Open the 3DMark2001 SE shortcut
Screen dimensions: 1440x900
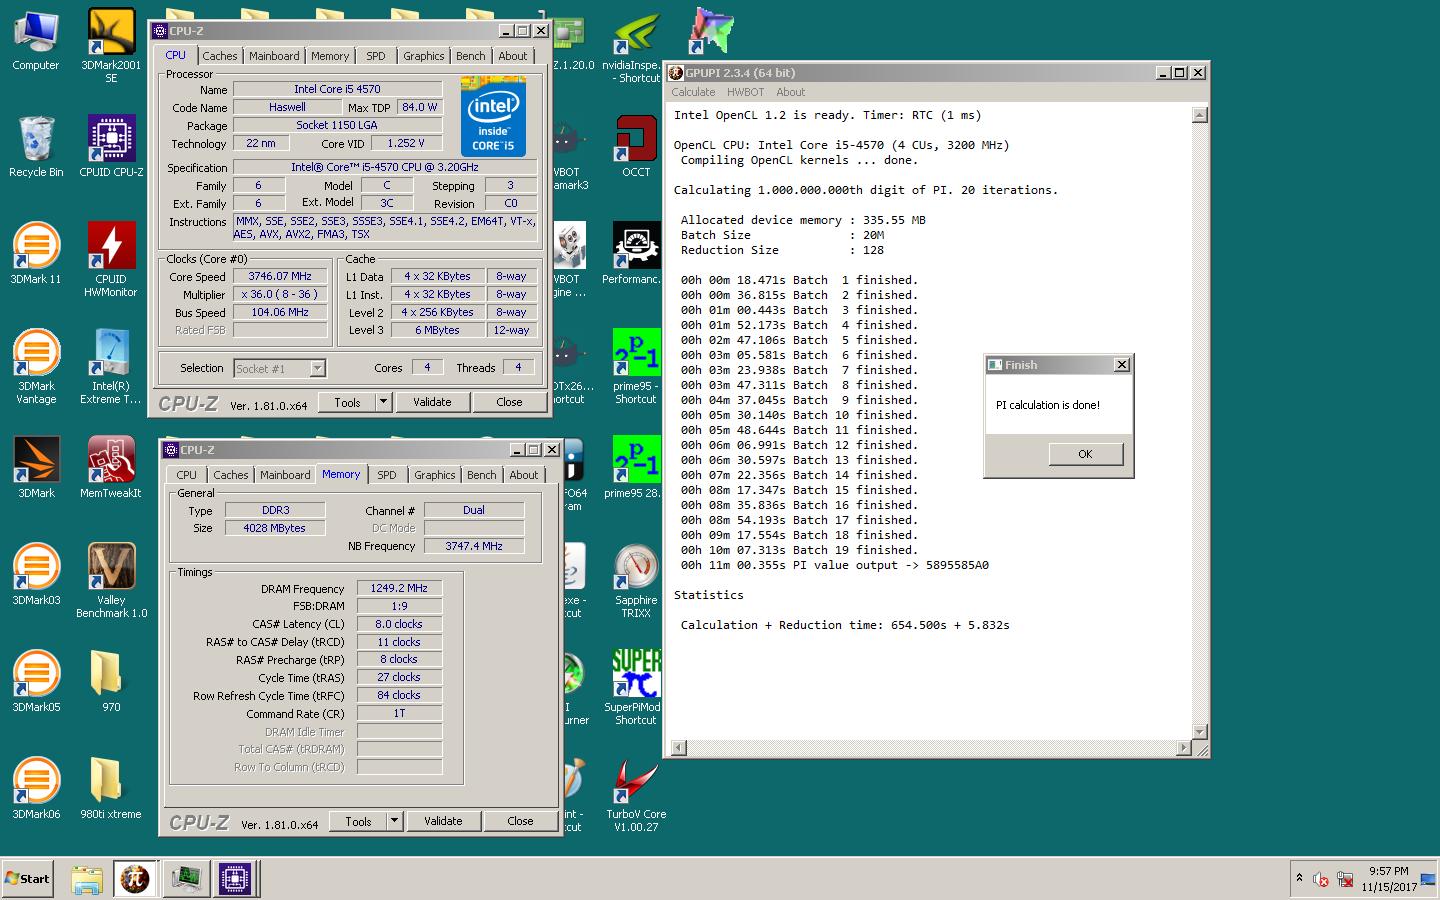pos(111,45)
